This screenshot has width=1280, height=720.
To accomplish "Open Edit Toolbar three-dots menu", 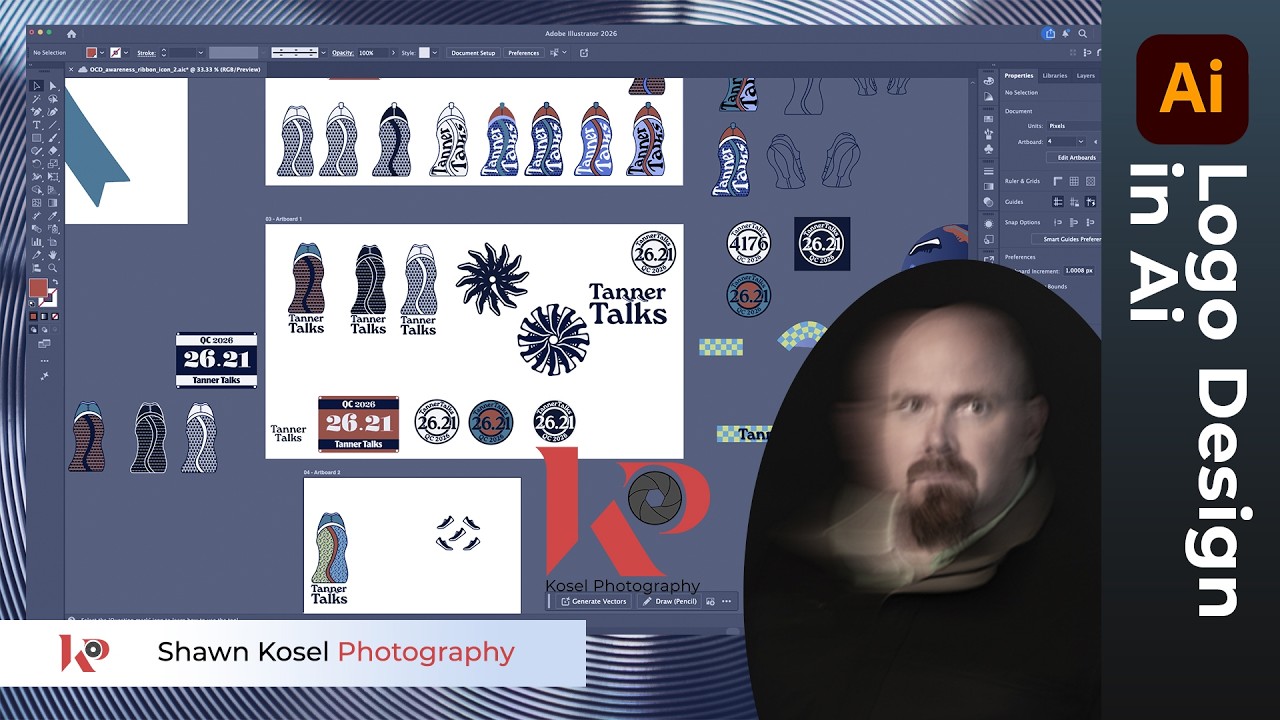I will click(44, 361).
